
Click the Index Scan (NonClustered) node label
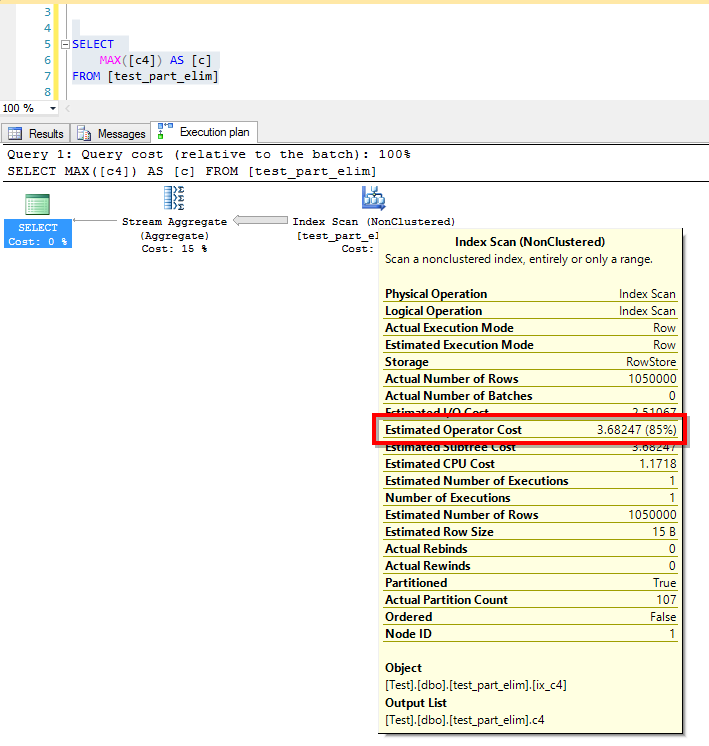tap(373, 221)
